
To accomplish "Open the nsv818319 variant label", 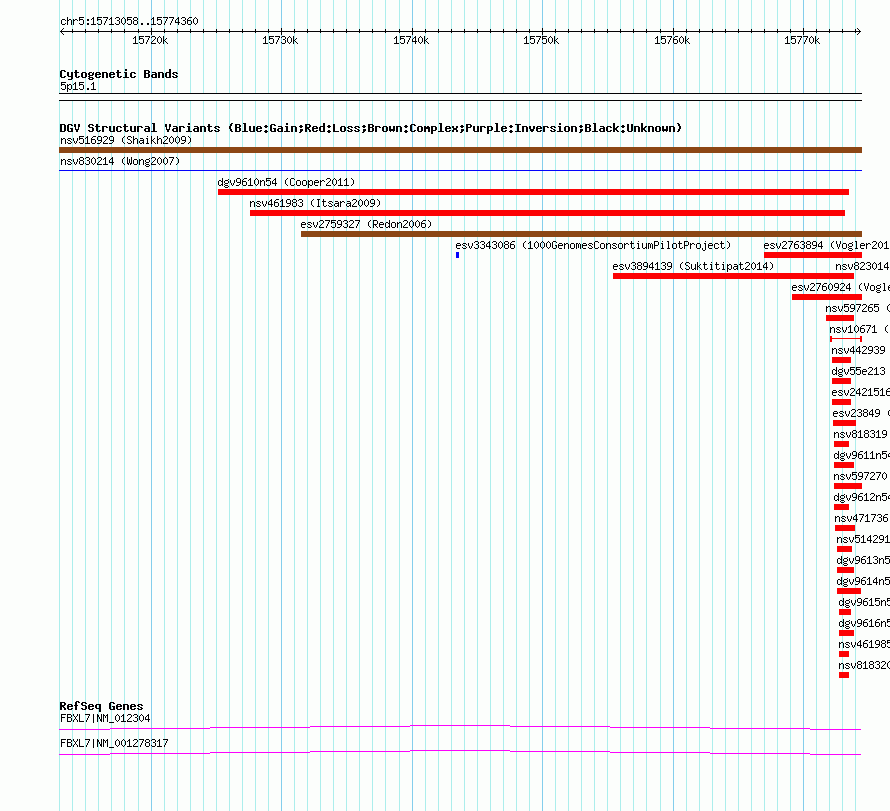I will pyautogui.click(x=860, y=434).
